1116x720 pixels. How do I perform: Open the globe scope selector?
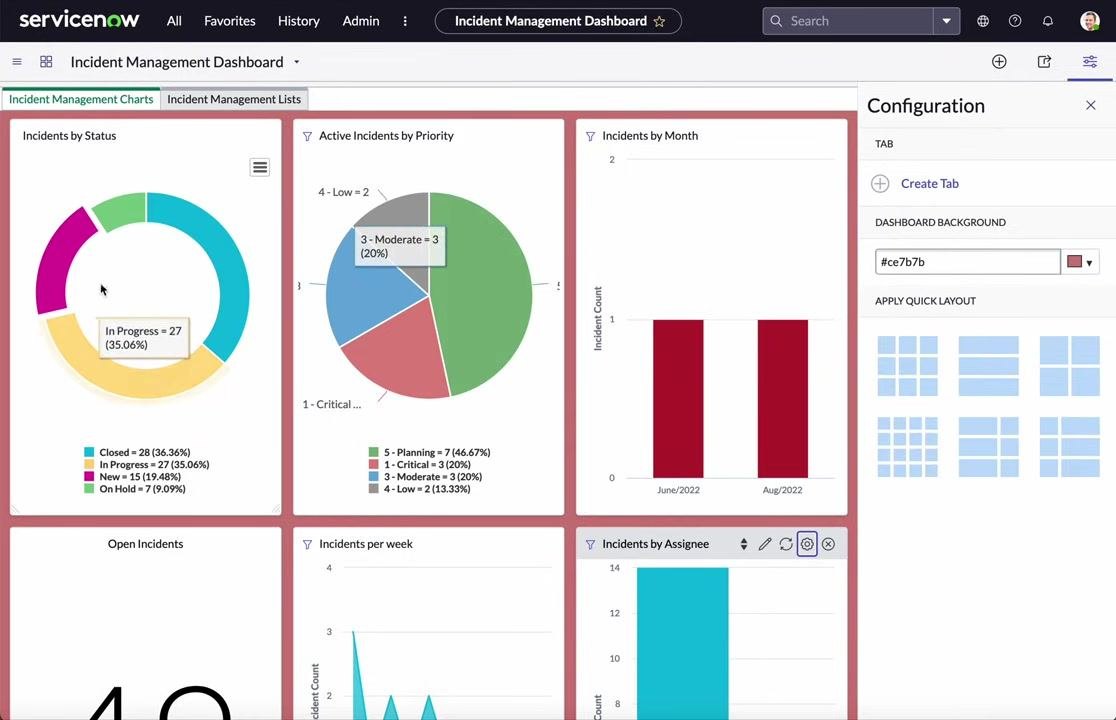(983, 21)
